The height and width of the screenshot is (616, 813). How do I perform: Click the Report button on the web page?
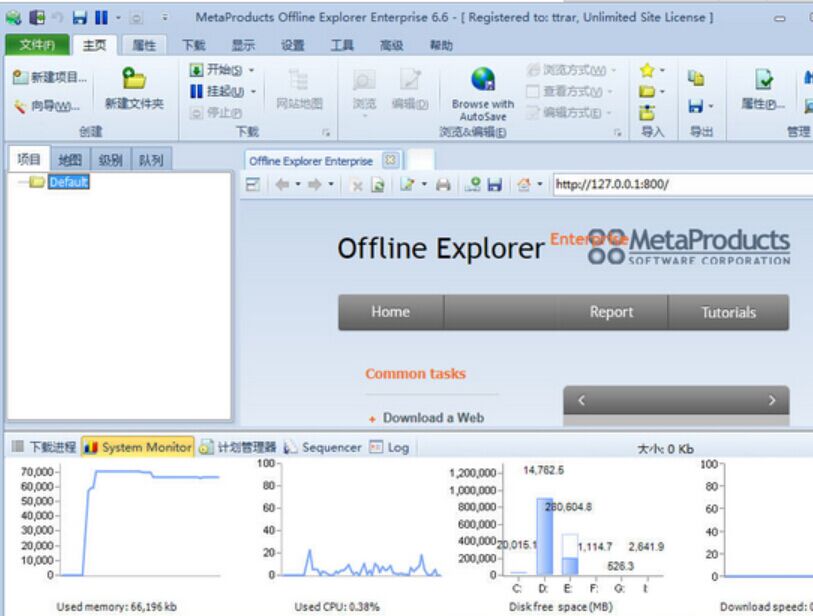click(612, 312)
